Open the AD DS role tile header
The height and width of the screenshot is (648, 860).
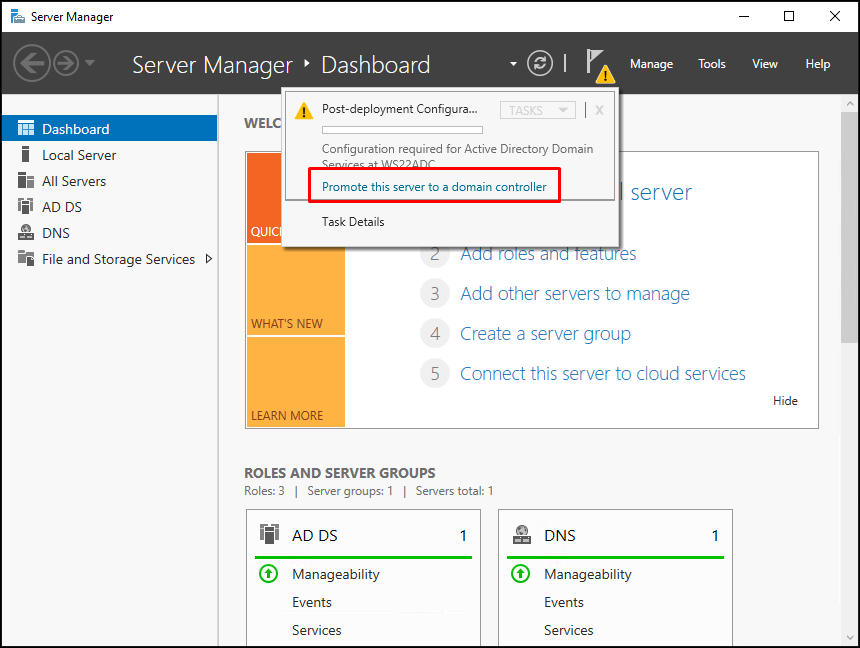click(363, 535)
